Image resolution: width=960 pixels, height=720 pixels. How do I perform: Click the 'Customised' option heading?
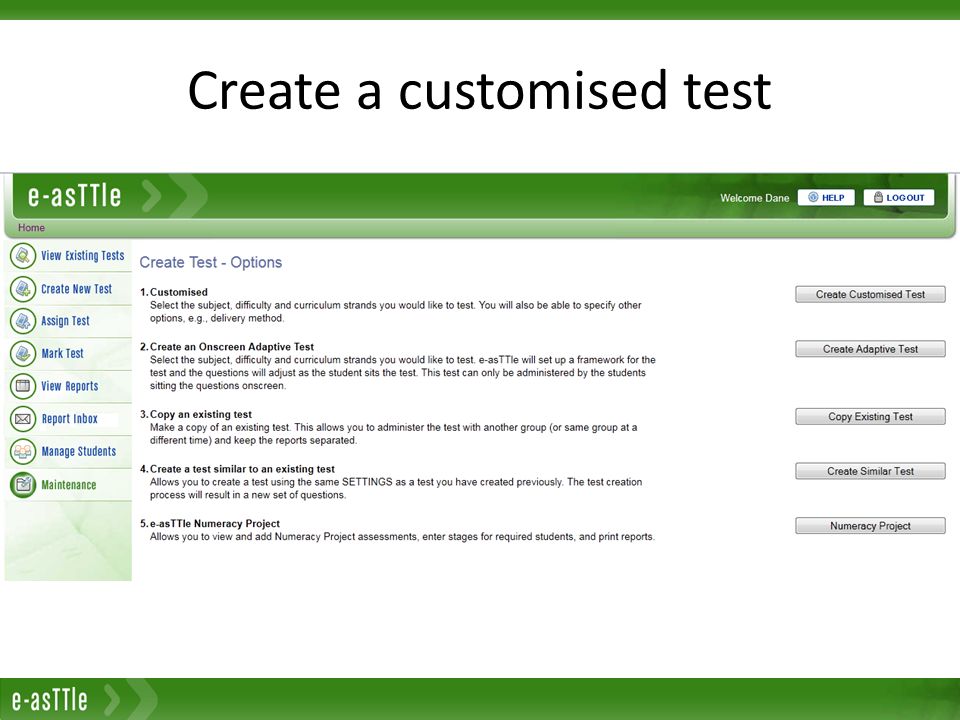point(179,292)
